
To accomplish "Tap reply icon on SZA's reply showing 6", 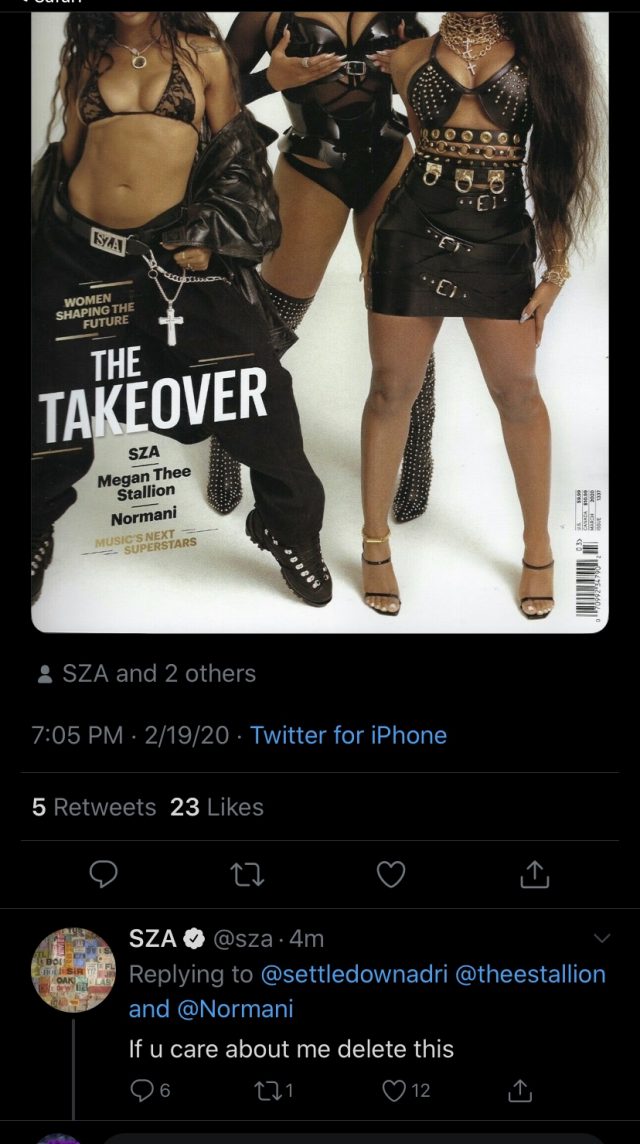I will click(150, 1091).
